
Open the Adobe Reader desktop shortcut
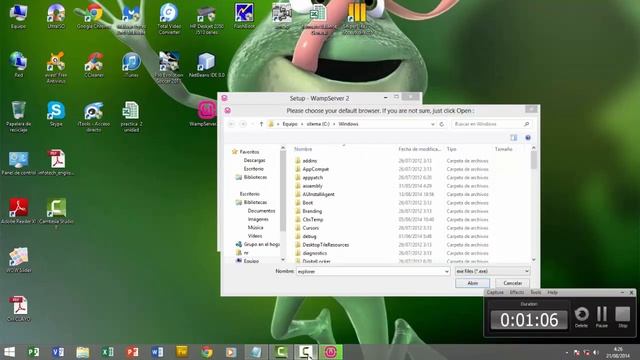pos(18,211)
